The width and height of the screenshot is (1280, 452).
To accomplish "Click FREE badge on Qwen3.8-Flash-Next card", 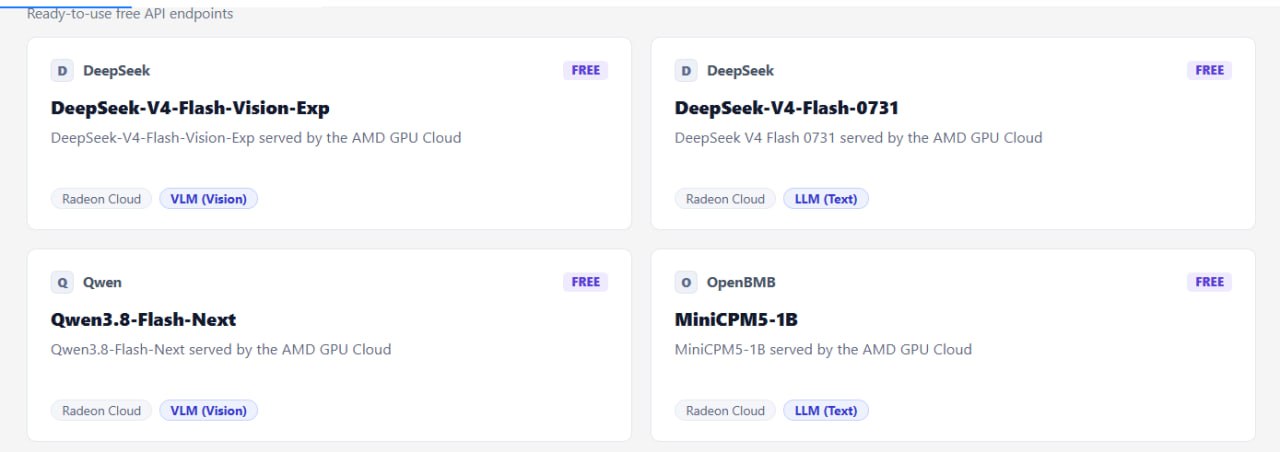I will click(585, 282).
